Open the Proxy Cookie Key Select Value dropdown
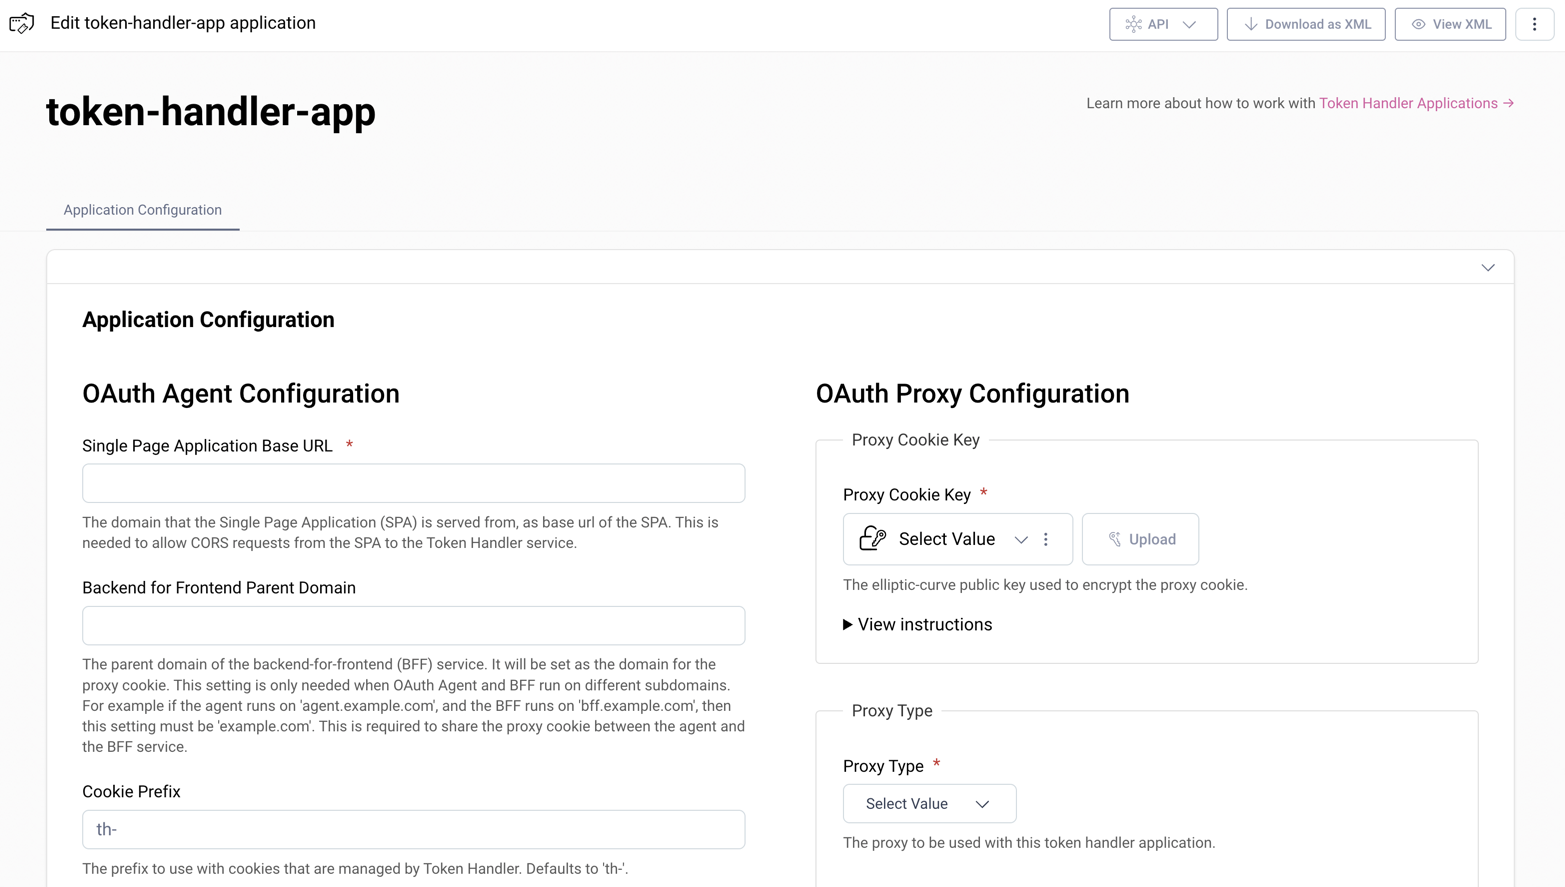The width and height of the screenshot is (1565, 887). 1021,539
